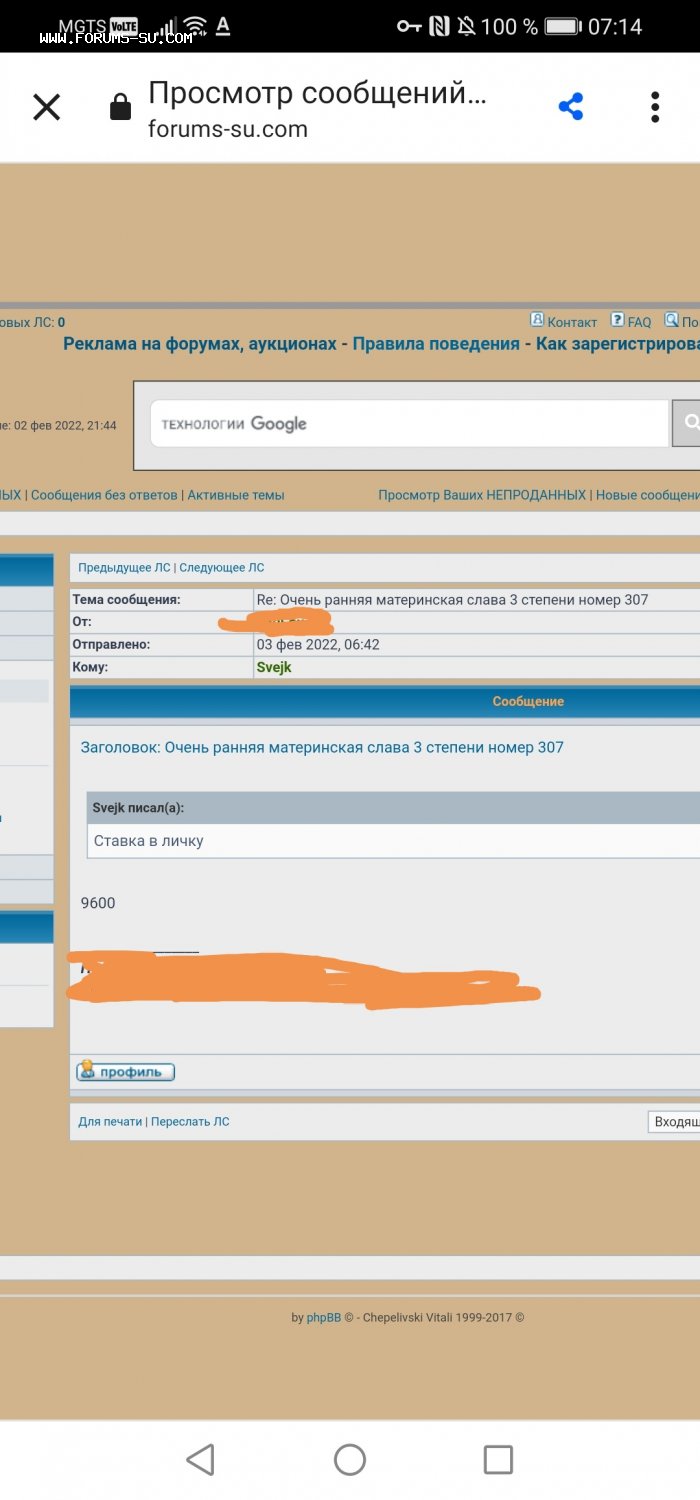Close the browser tab with X icon

47,107
